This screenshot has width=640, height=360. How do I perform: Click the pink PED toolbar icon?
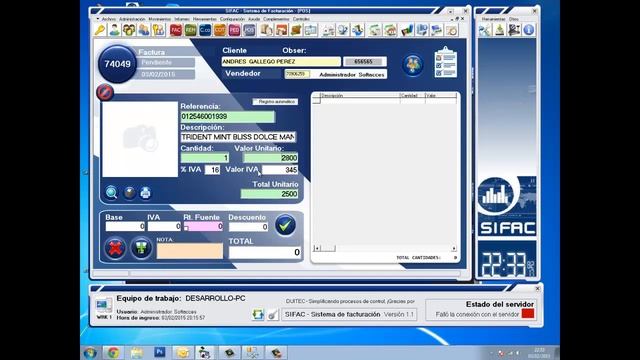coord(234,30)
